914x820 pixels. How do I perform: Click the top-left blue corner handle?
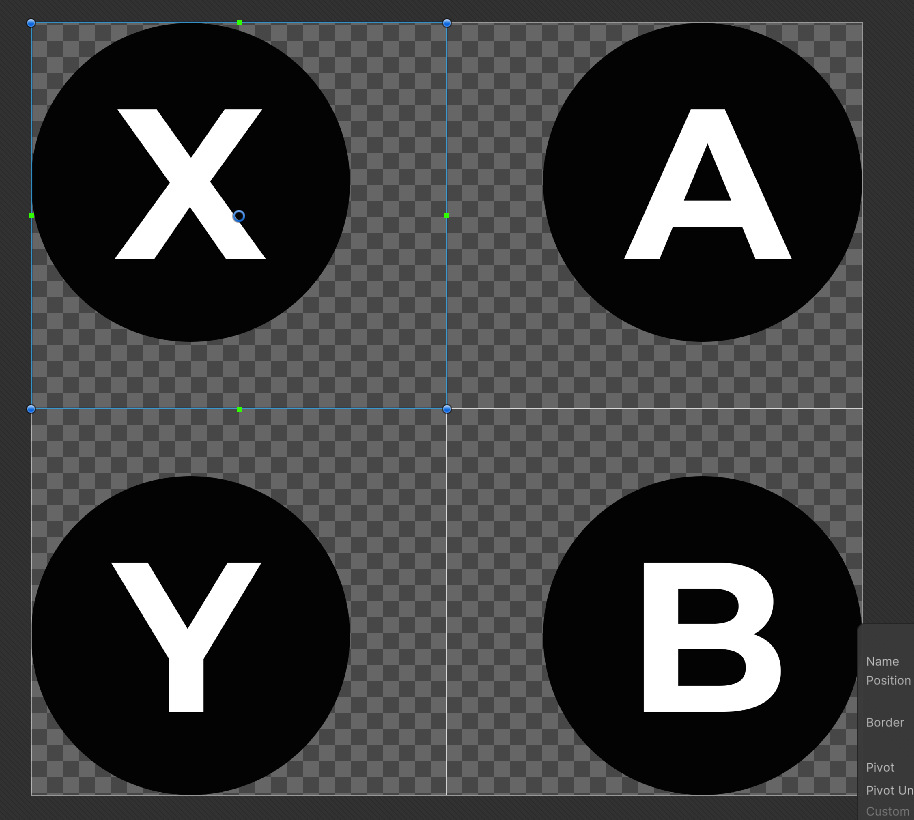tap(31, 23)
